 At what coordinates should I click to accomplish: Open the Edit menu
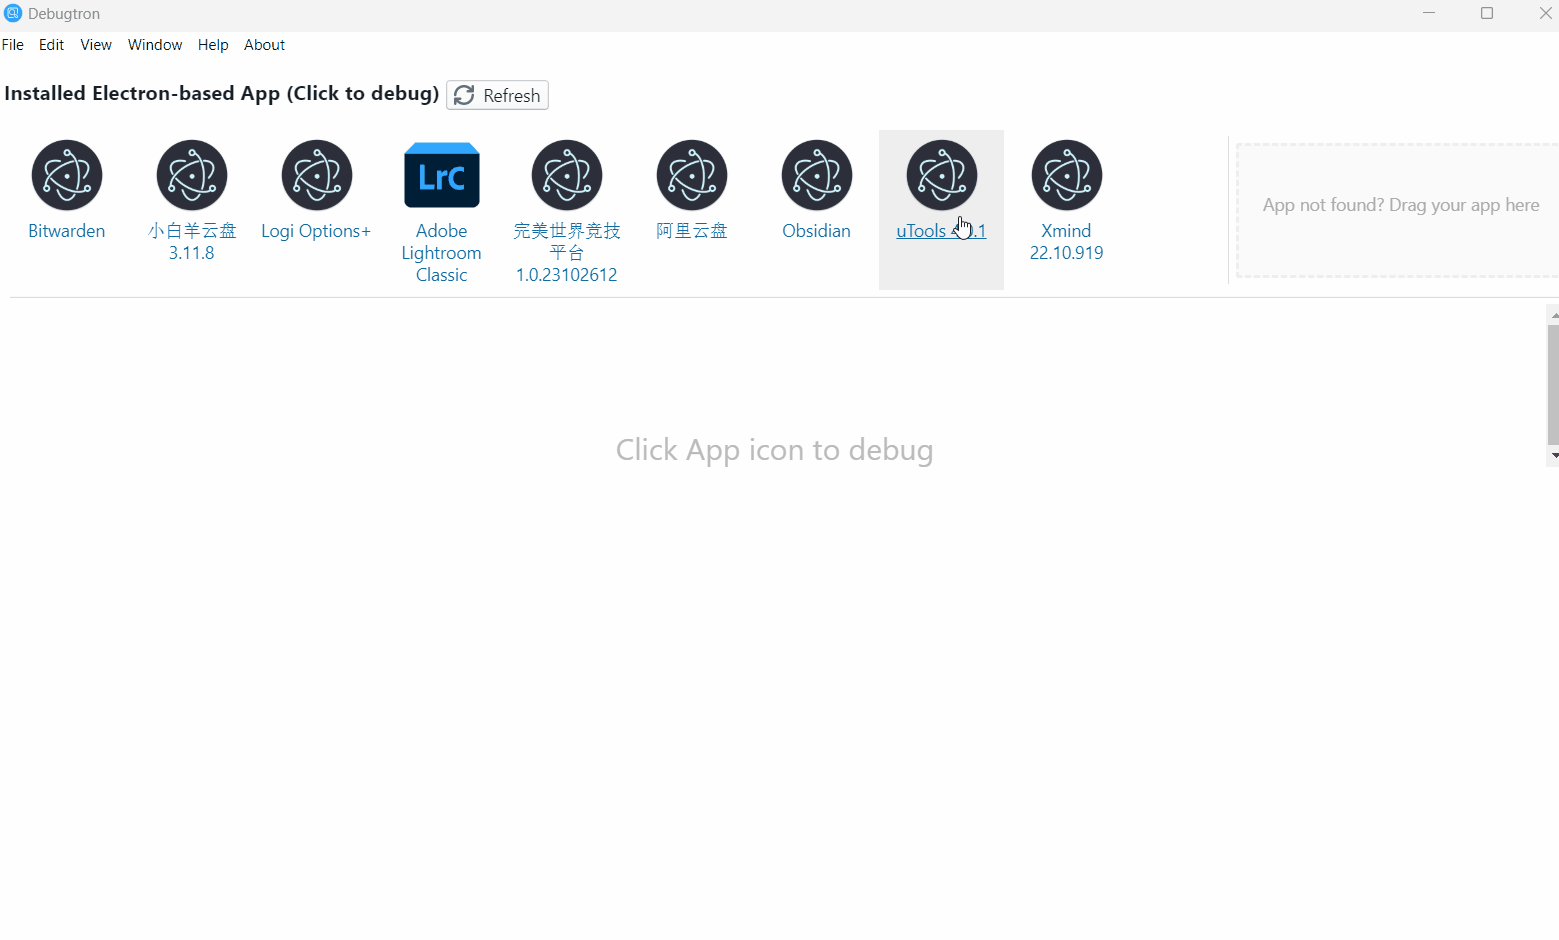coord(51,45)
